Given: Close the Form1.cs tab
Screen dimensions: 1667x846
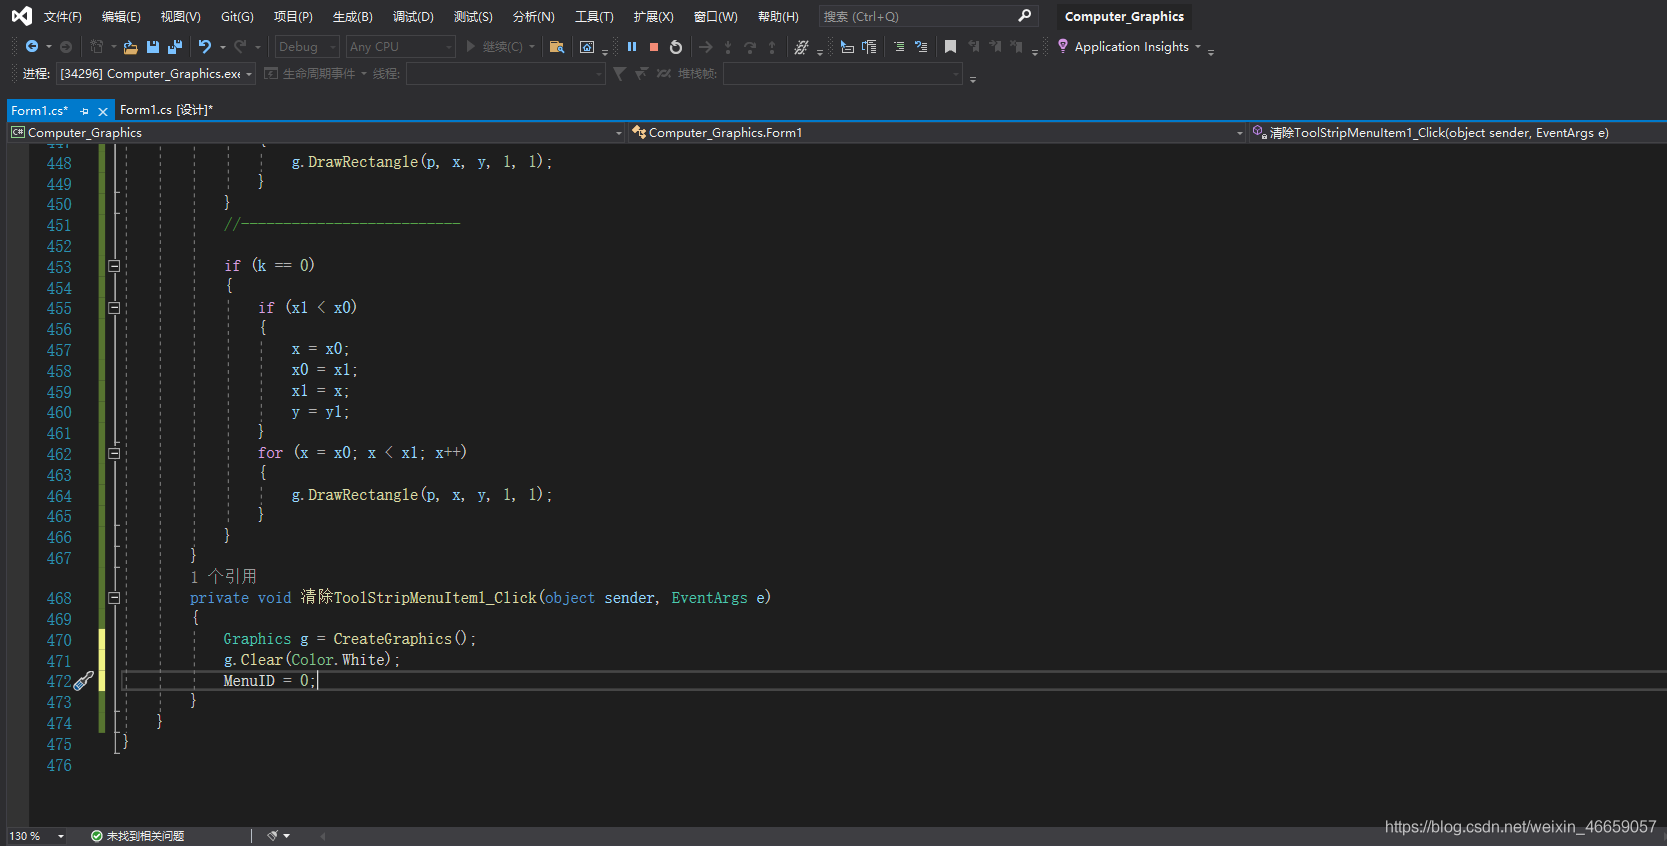Looking at the screenshot, I should (x=102, y=111).
